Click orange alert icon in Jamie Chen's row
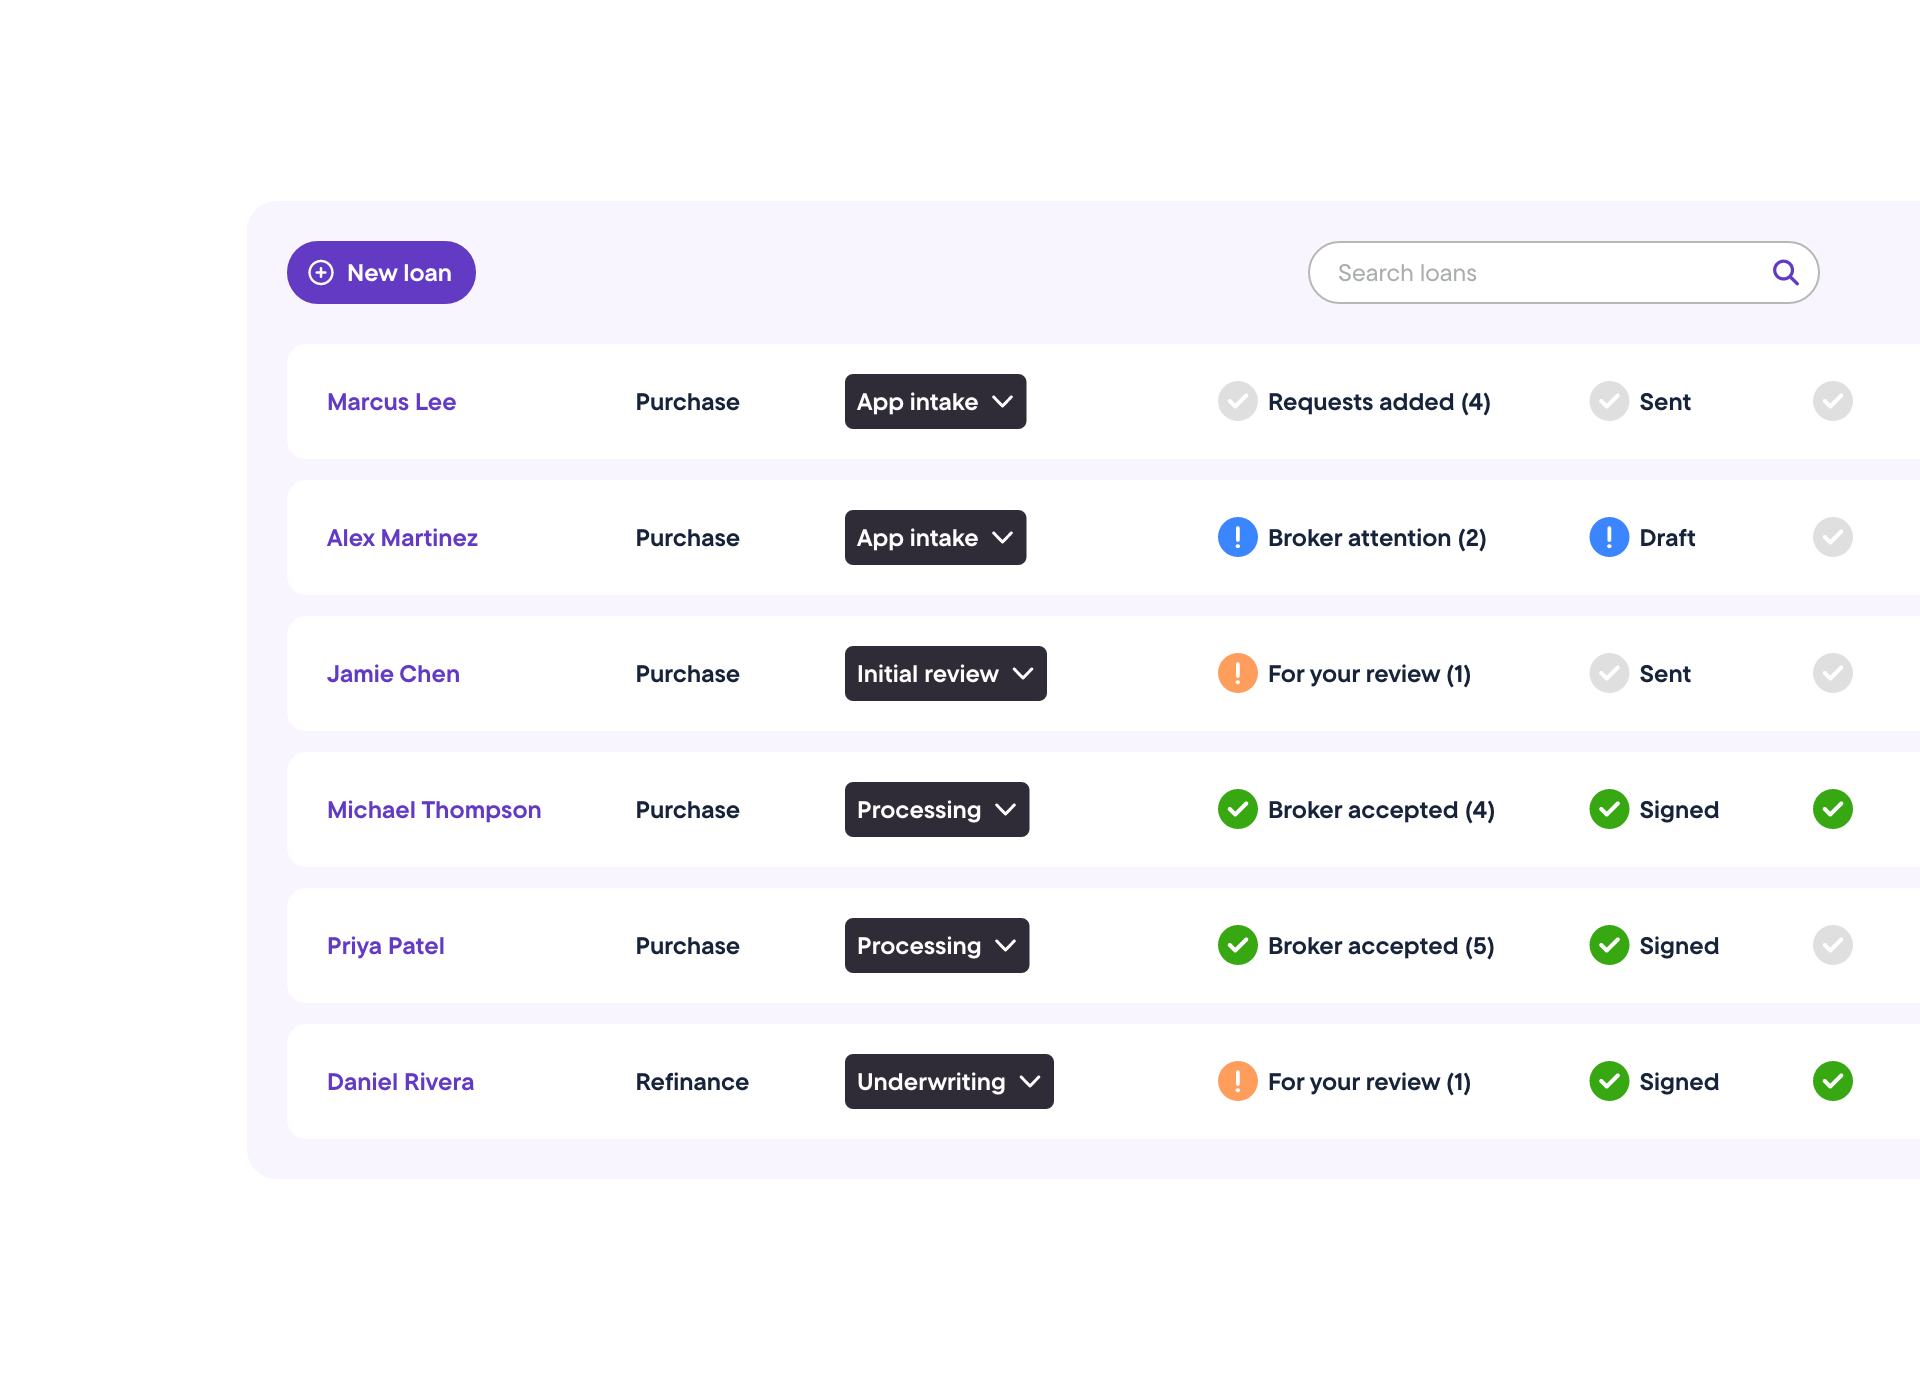This screenshot has height=1380, width=1920. [1237, 674]
